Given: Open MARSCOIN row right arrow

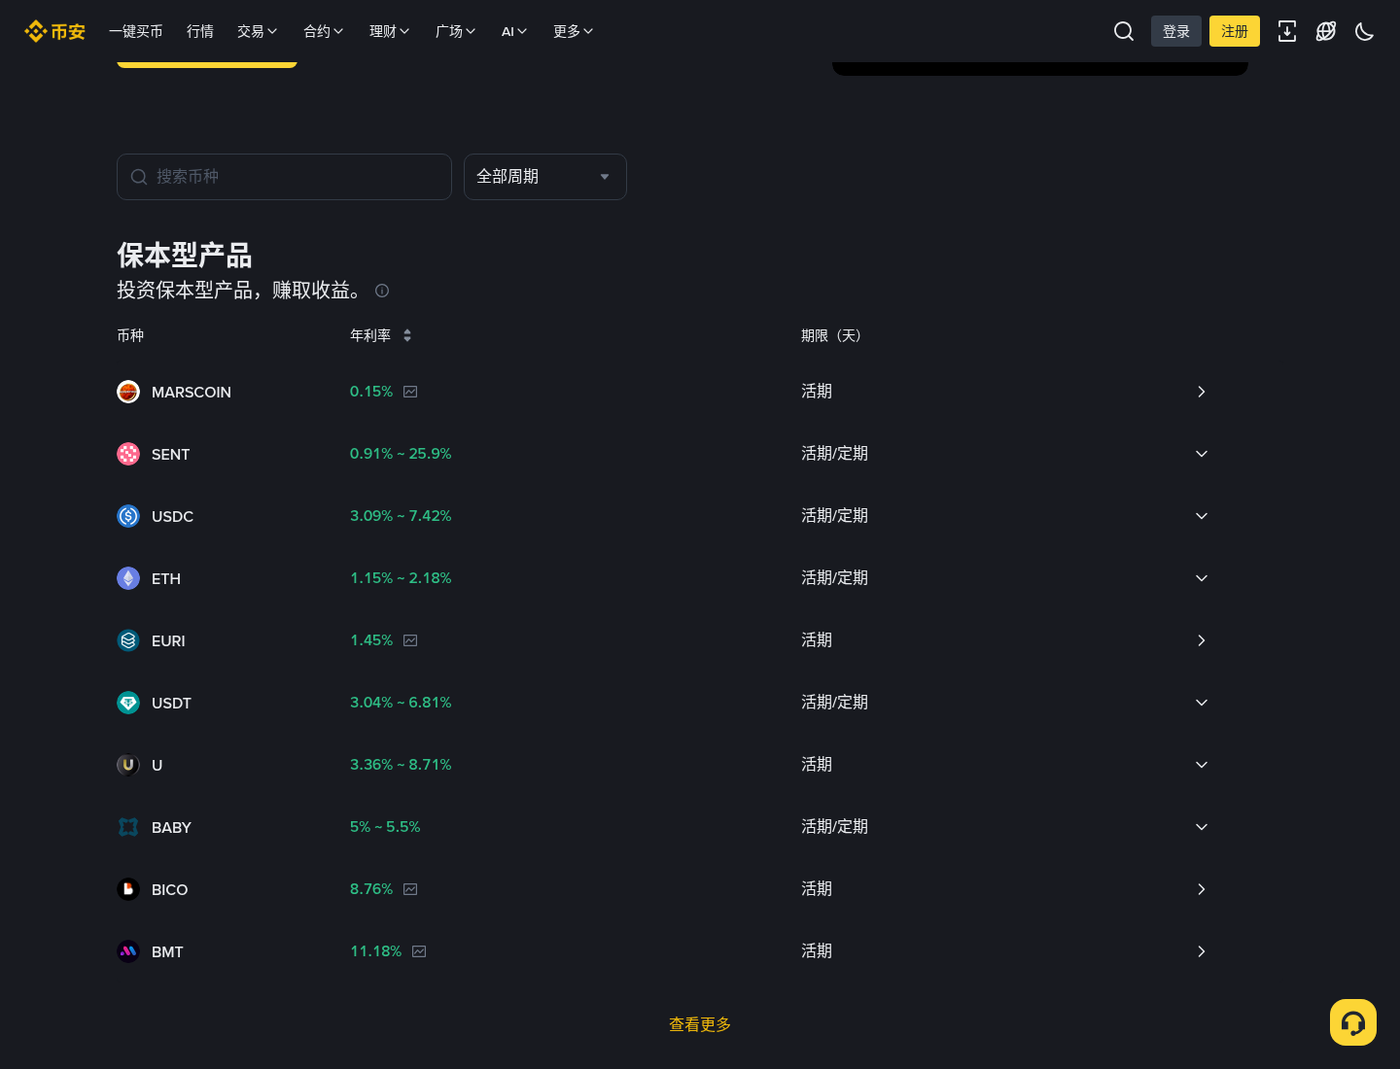Looking at the screenshot, I should click(x=1201, y=392).
